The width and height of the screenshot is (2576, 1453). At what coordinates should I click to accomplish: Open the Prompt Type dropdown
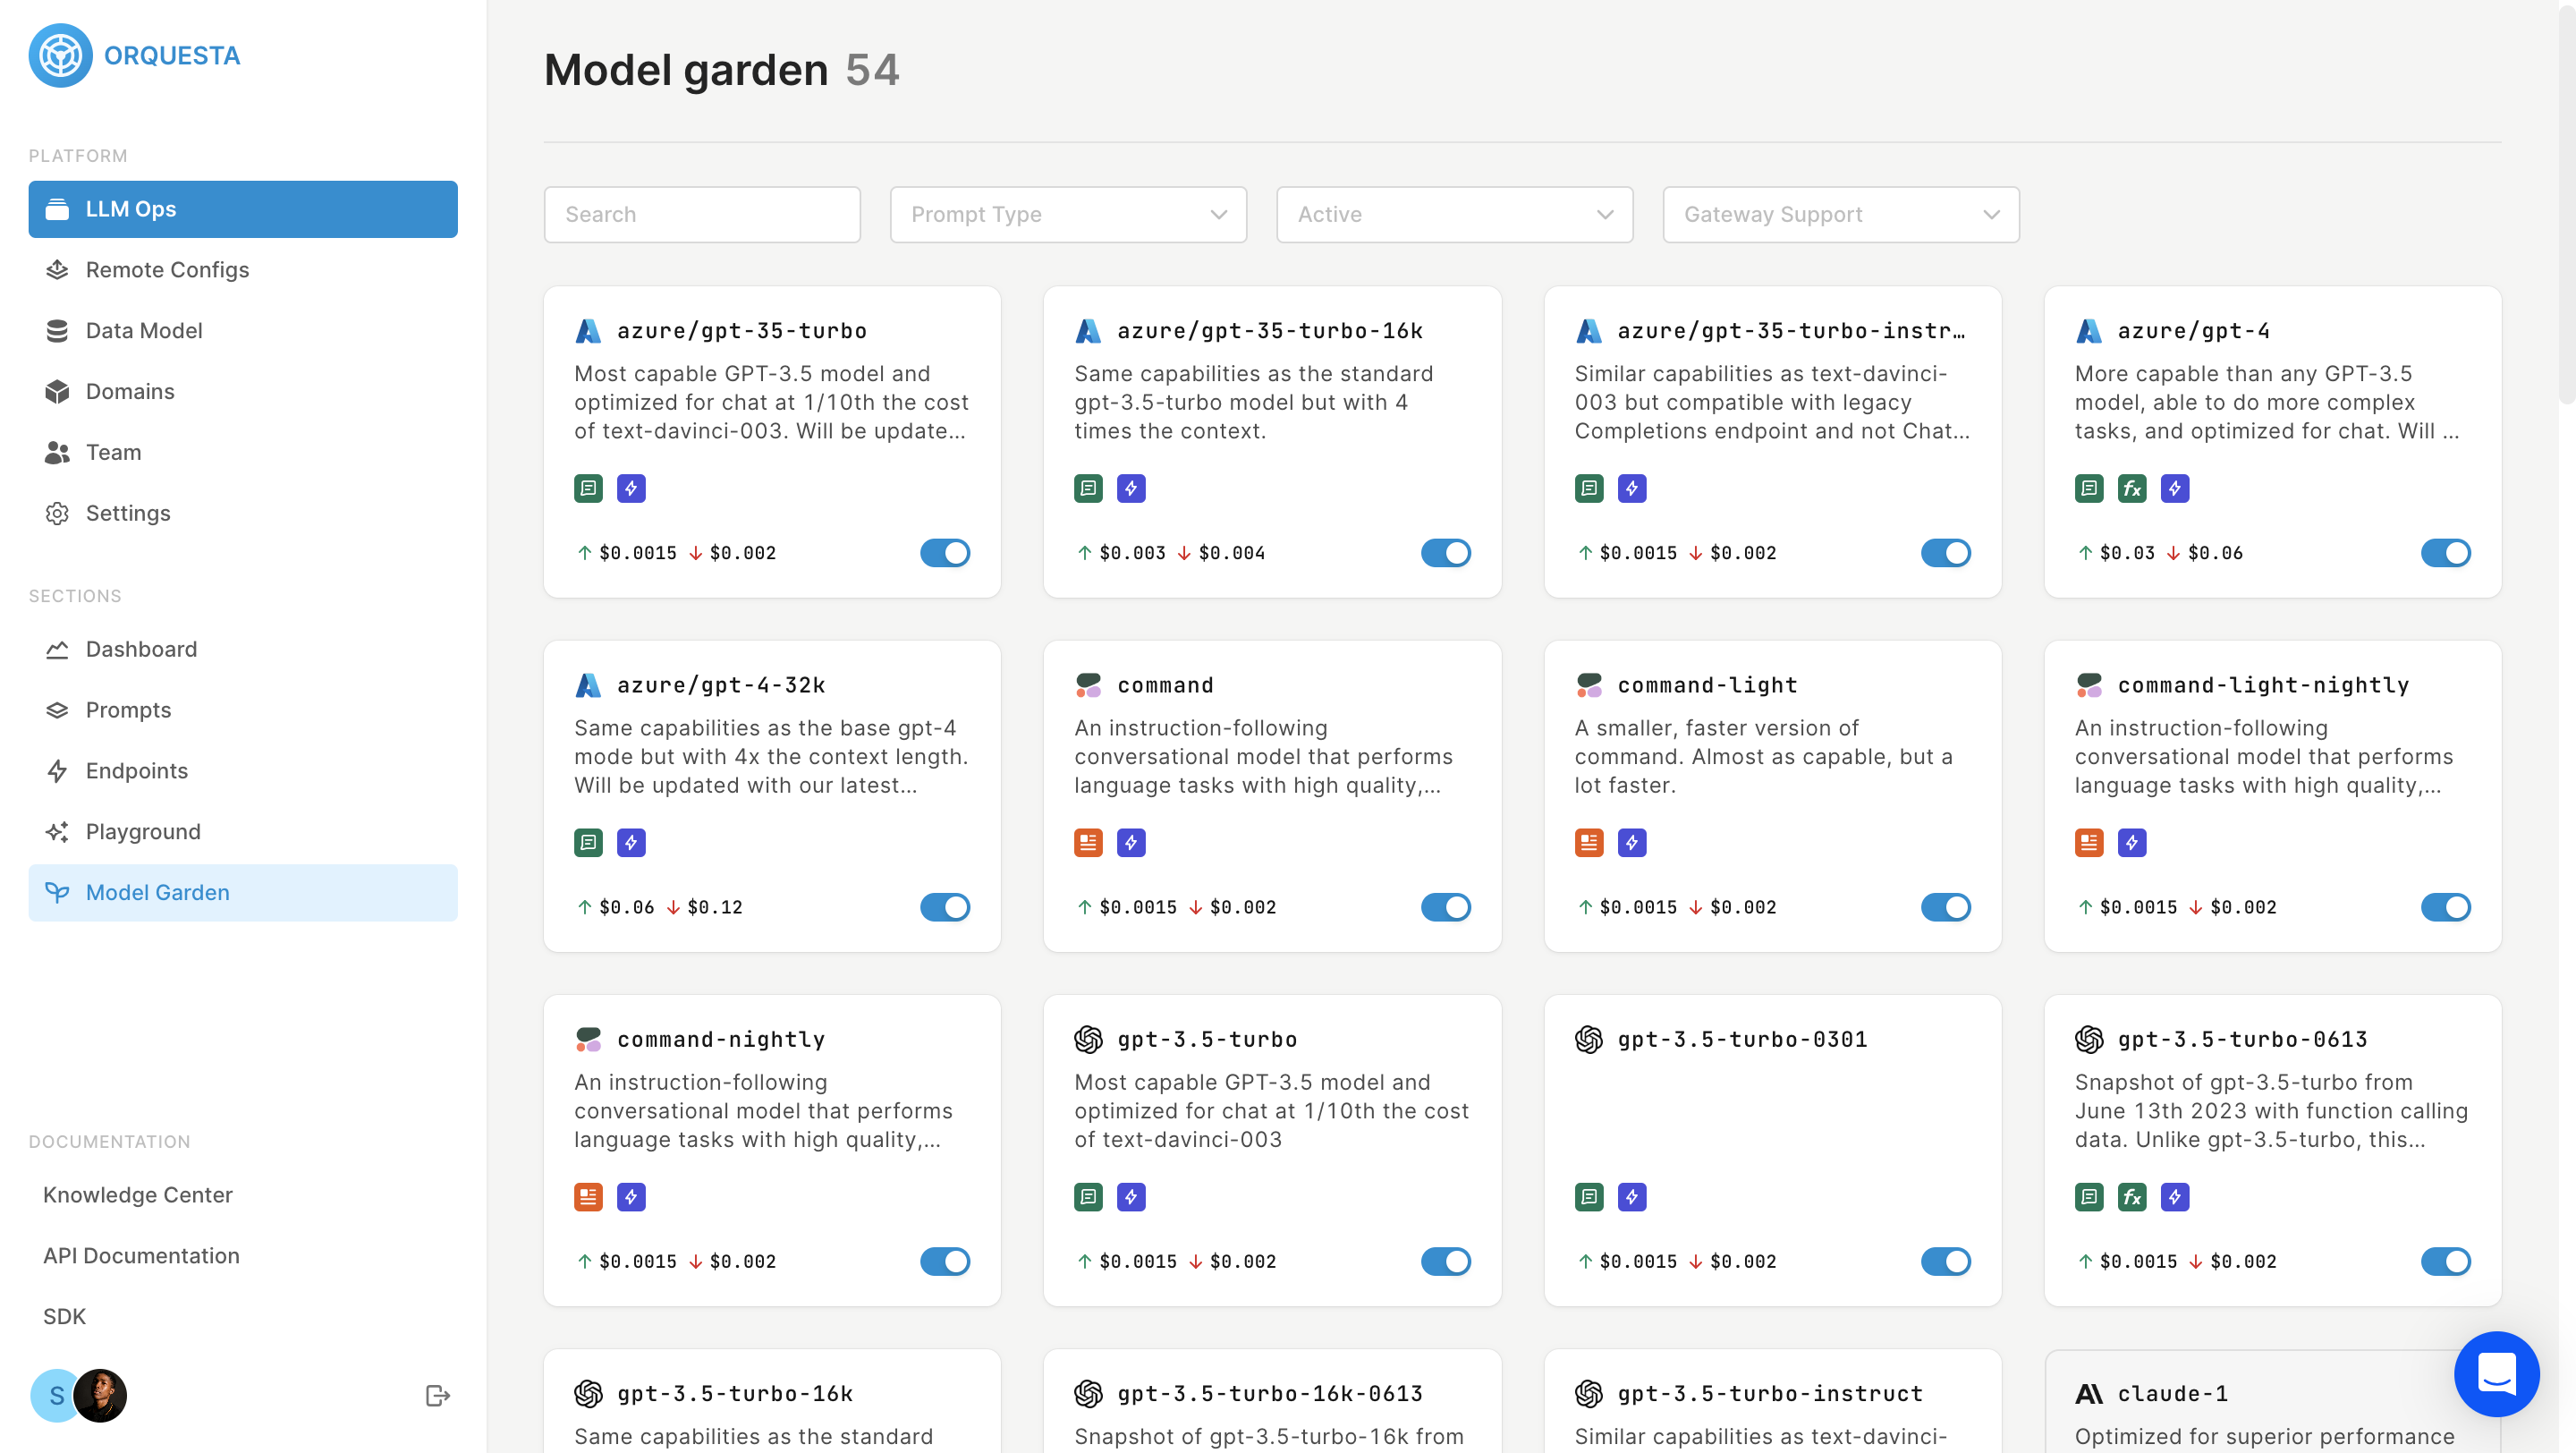(x=1068, y=214)
